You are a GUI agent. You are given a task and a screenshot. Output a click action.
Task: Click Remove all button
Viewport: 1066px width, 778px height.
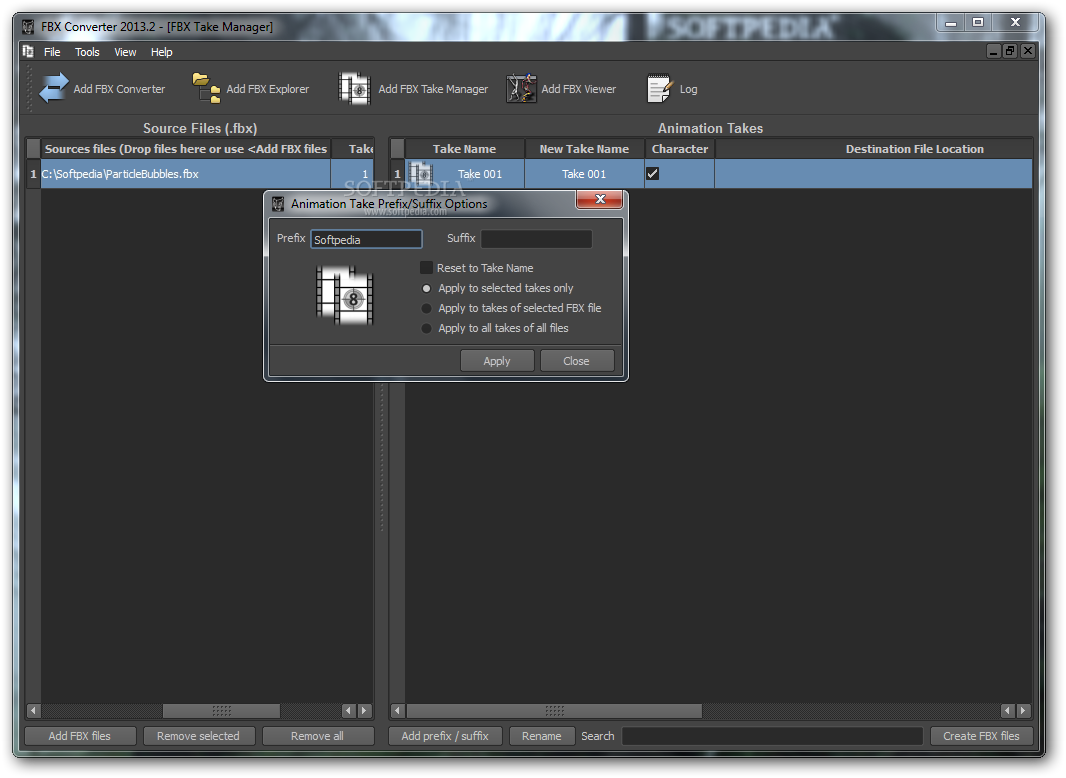tap(317, 736)
